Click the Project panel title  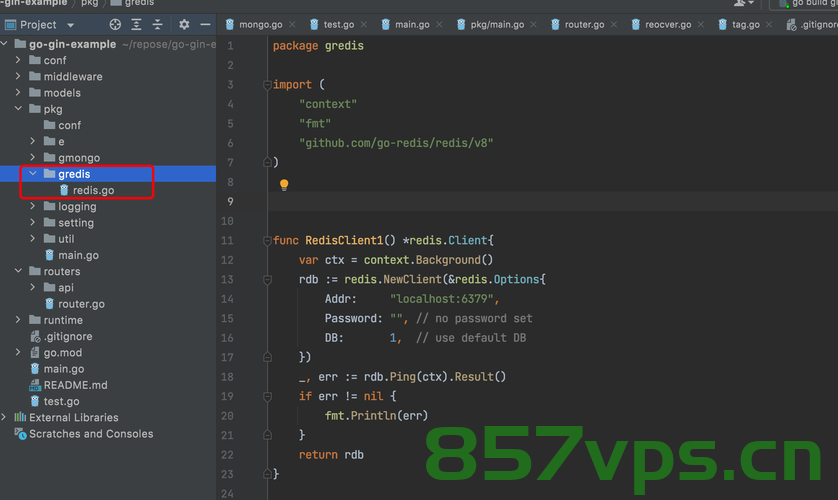(38, 25)
